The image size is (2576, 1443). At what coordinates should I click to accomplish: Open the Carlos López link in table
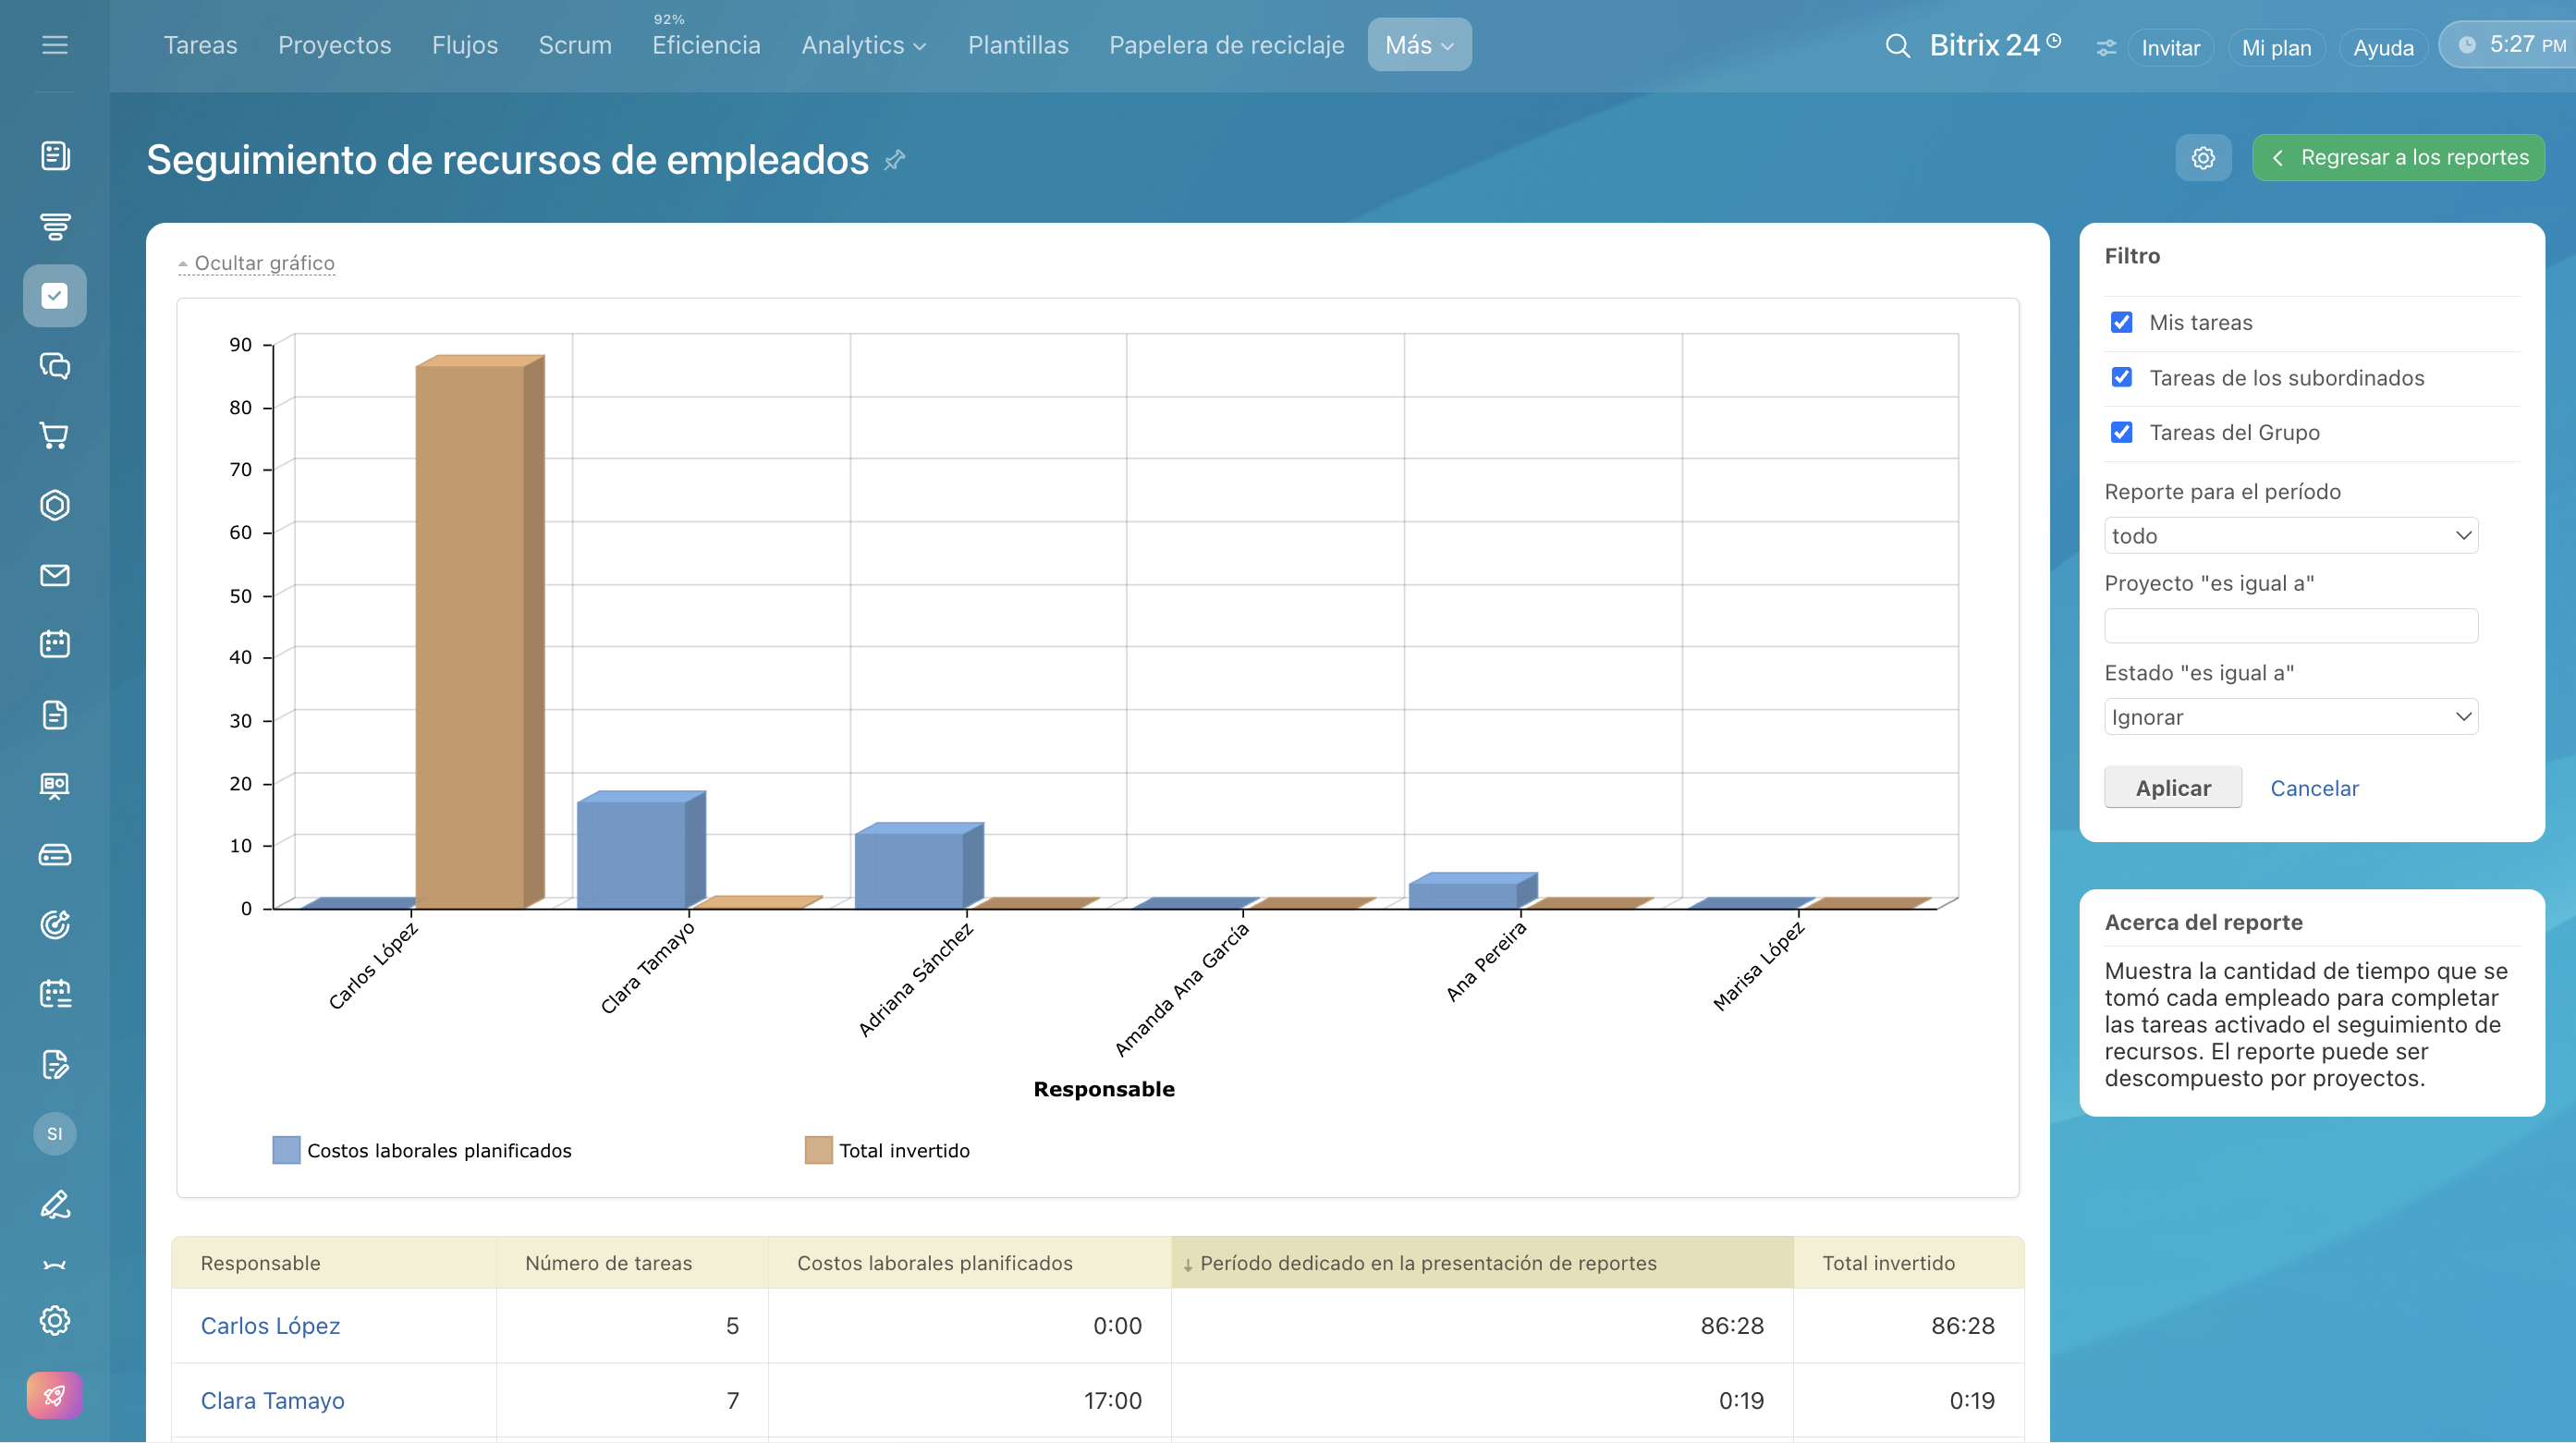(270, 1326)
